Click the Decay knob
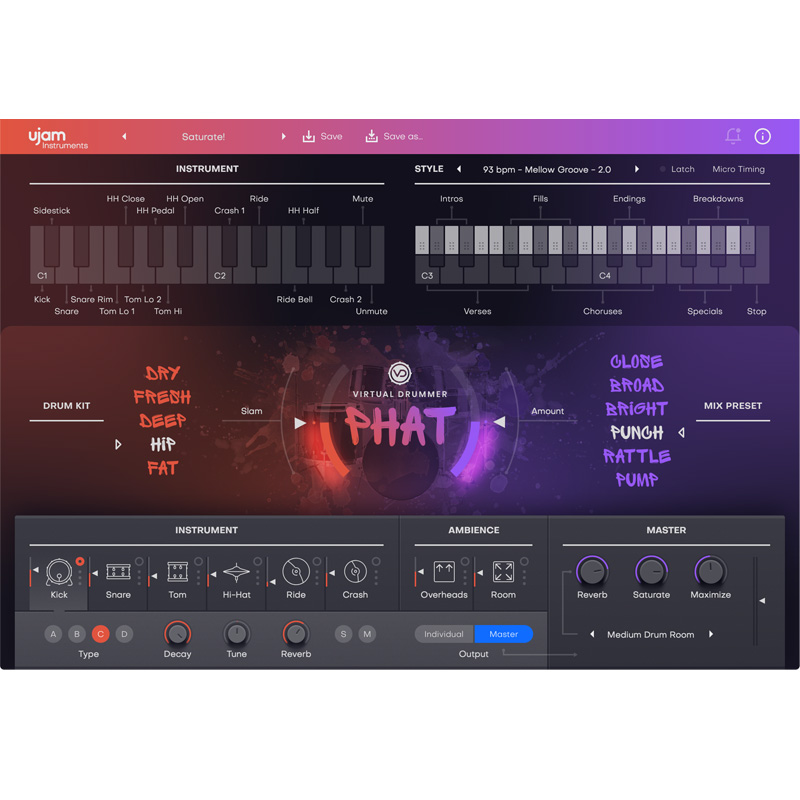This screenshot has height=800, width=800. click(x=178, y=633)
